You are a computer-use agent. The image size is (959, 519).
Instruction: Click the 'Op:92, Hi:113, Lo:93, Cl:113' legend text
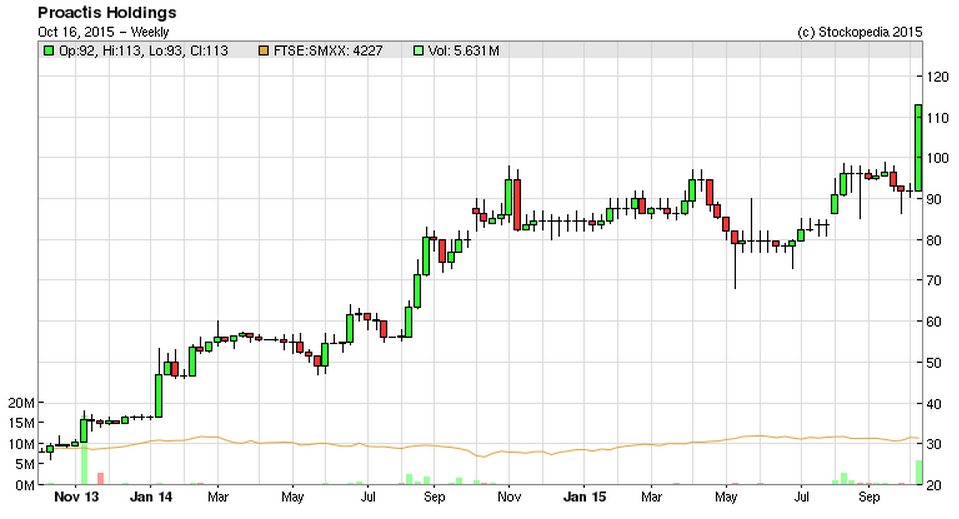pos(143,51)
